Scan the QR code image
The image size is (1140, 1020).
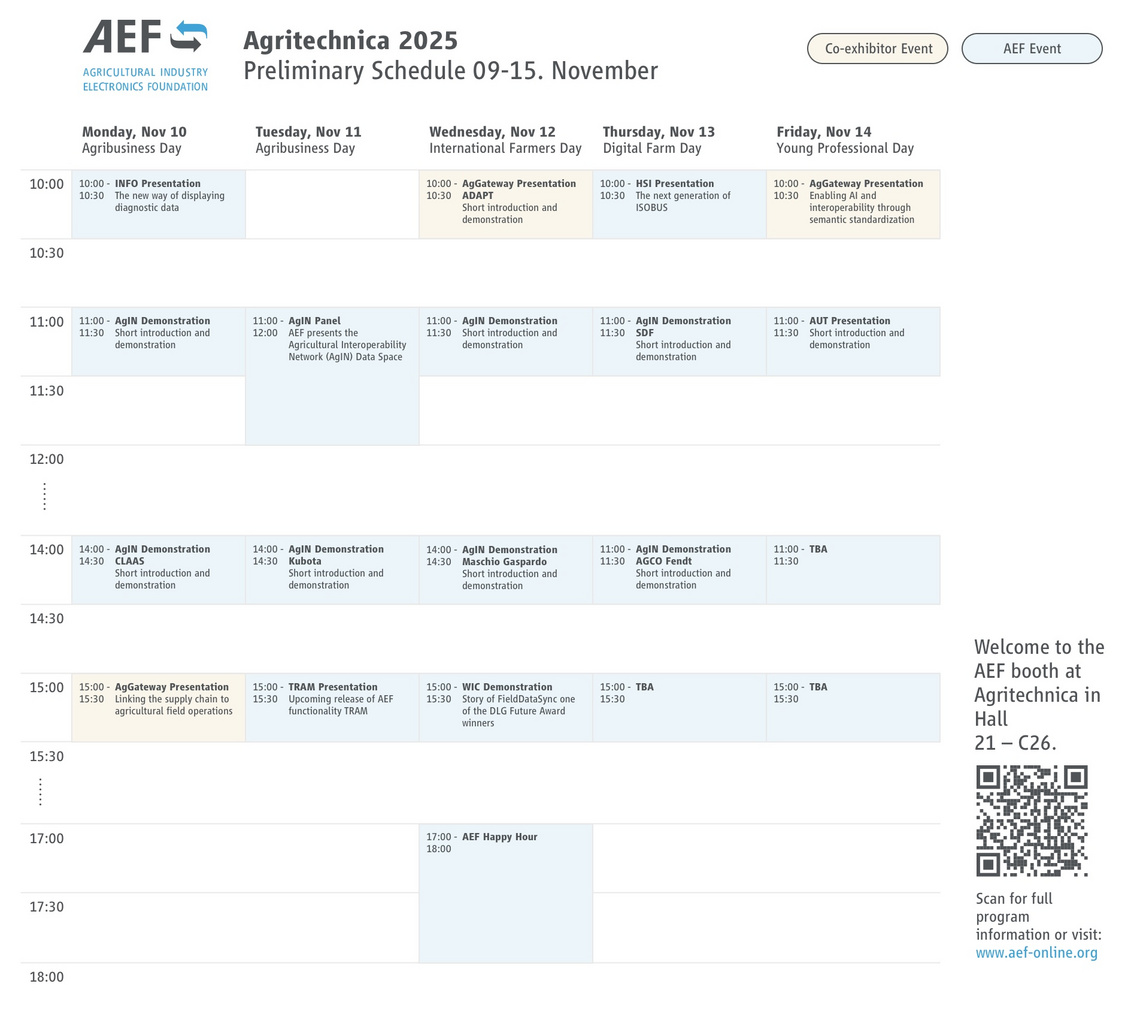(1031, 821)
